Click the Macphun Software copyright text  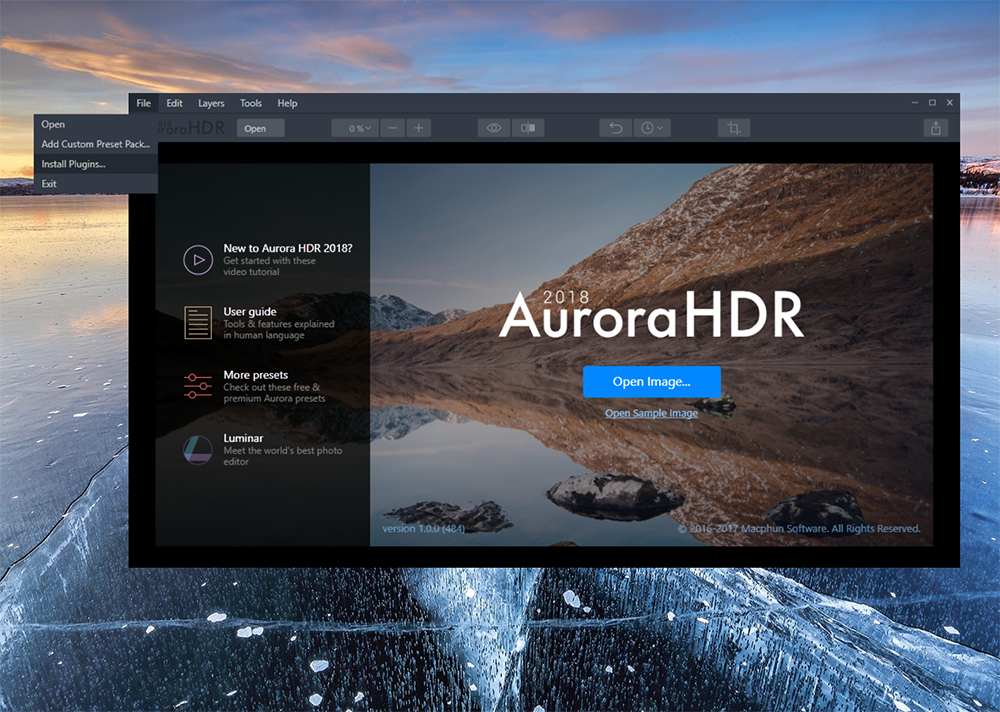(x=798, y=528)
